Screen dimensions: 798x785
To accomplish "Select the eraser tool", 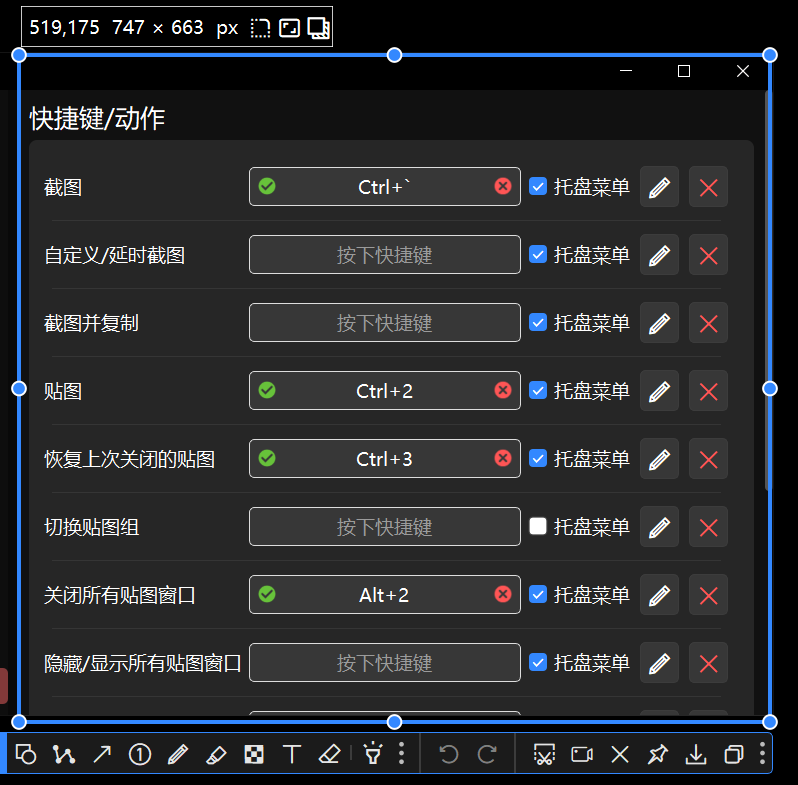I will point(329,754).
